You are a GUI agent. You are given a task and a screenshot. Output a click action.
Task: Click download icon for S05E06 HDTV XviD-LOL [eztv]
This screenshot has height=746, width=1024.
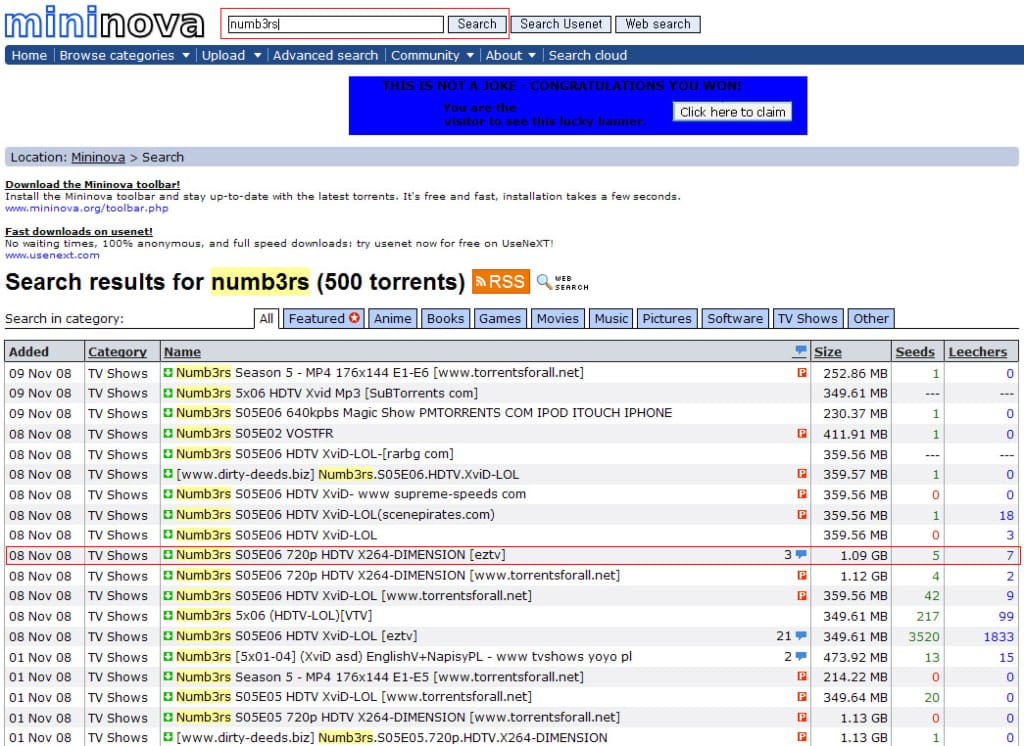[168, 636]
